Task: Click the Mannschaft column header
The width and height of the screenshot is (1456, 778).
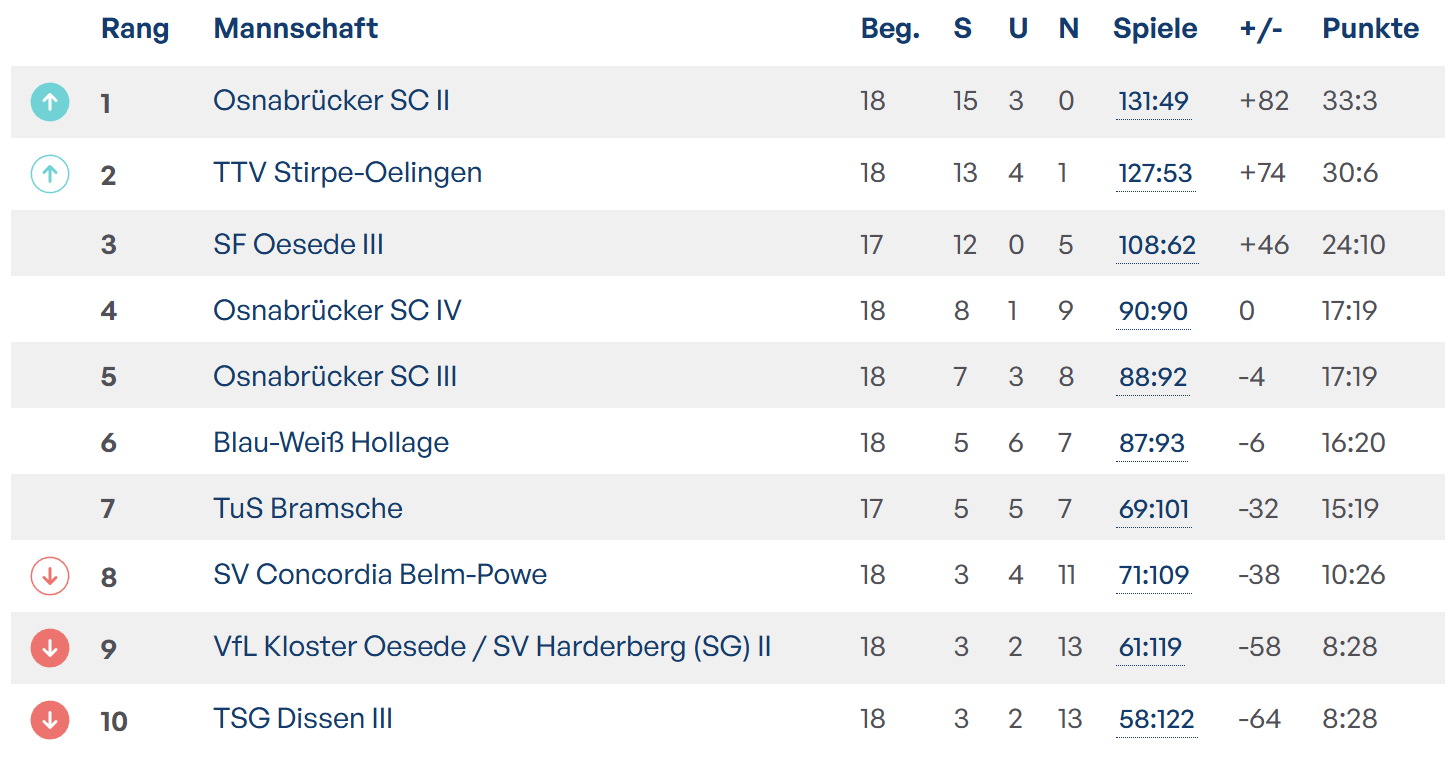Action: [295, 29]
